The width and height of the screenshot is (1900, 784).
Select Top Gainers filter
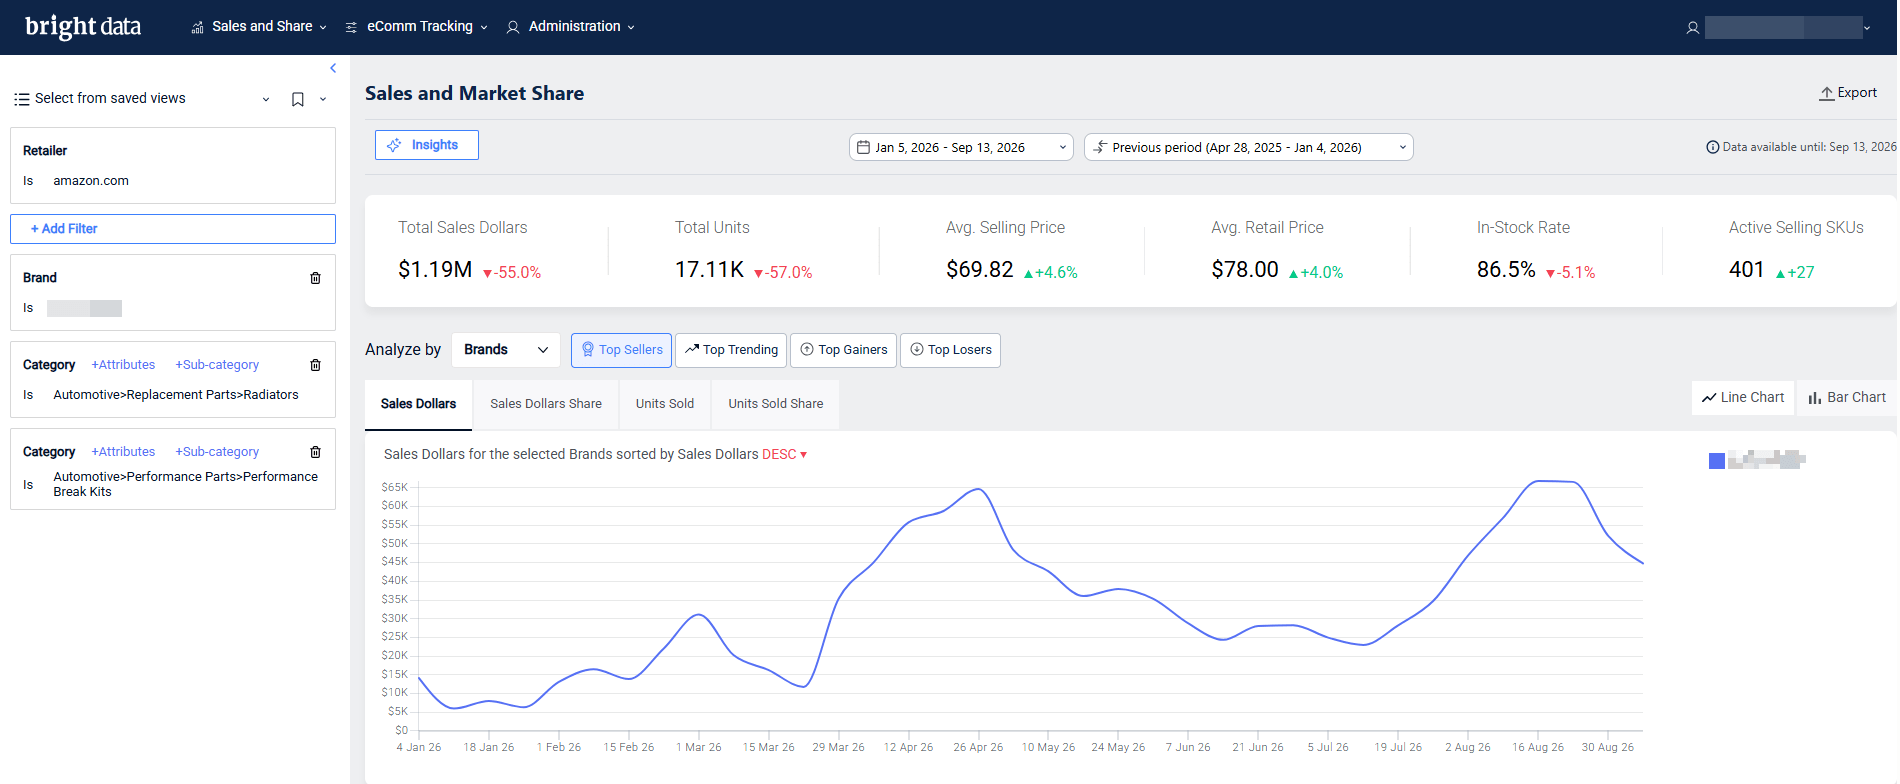pyautogui.click(x=844, y=350)
